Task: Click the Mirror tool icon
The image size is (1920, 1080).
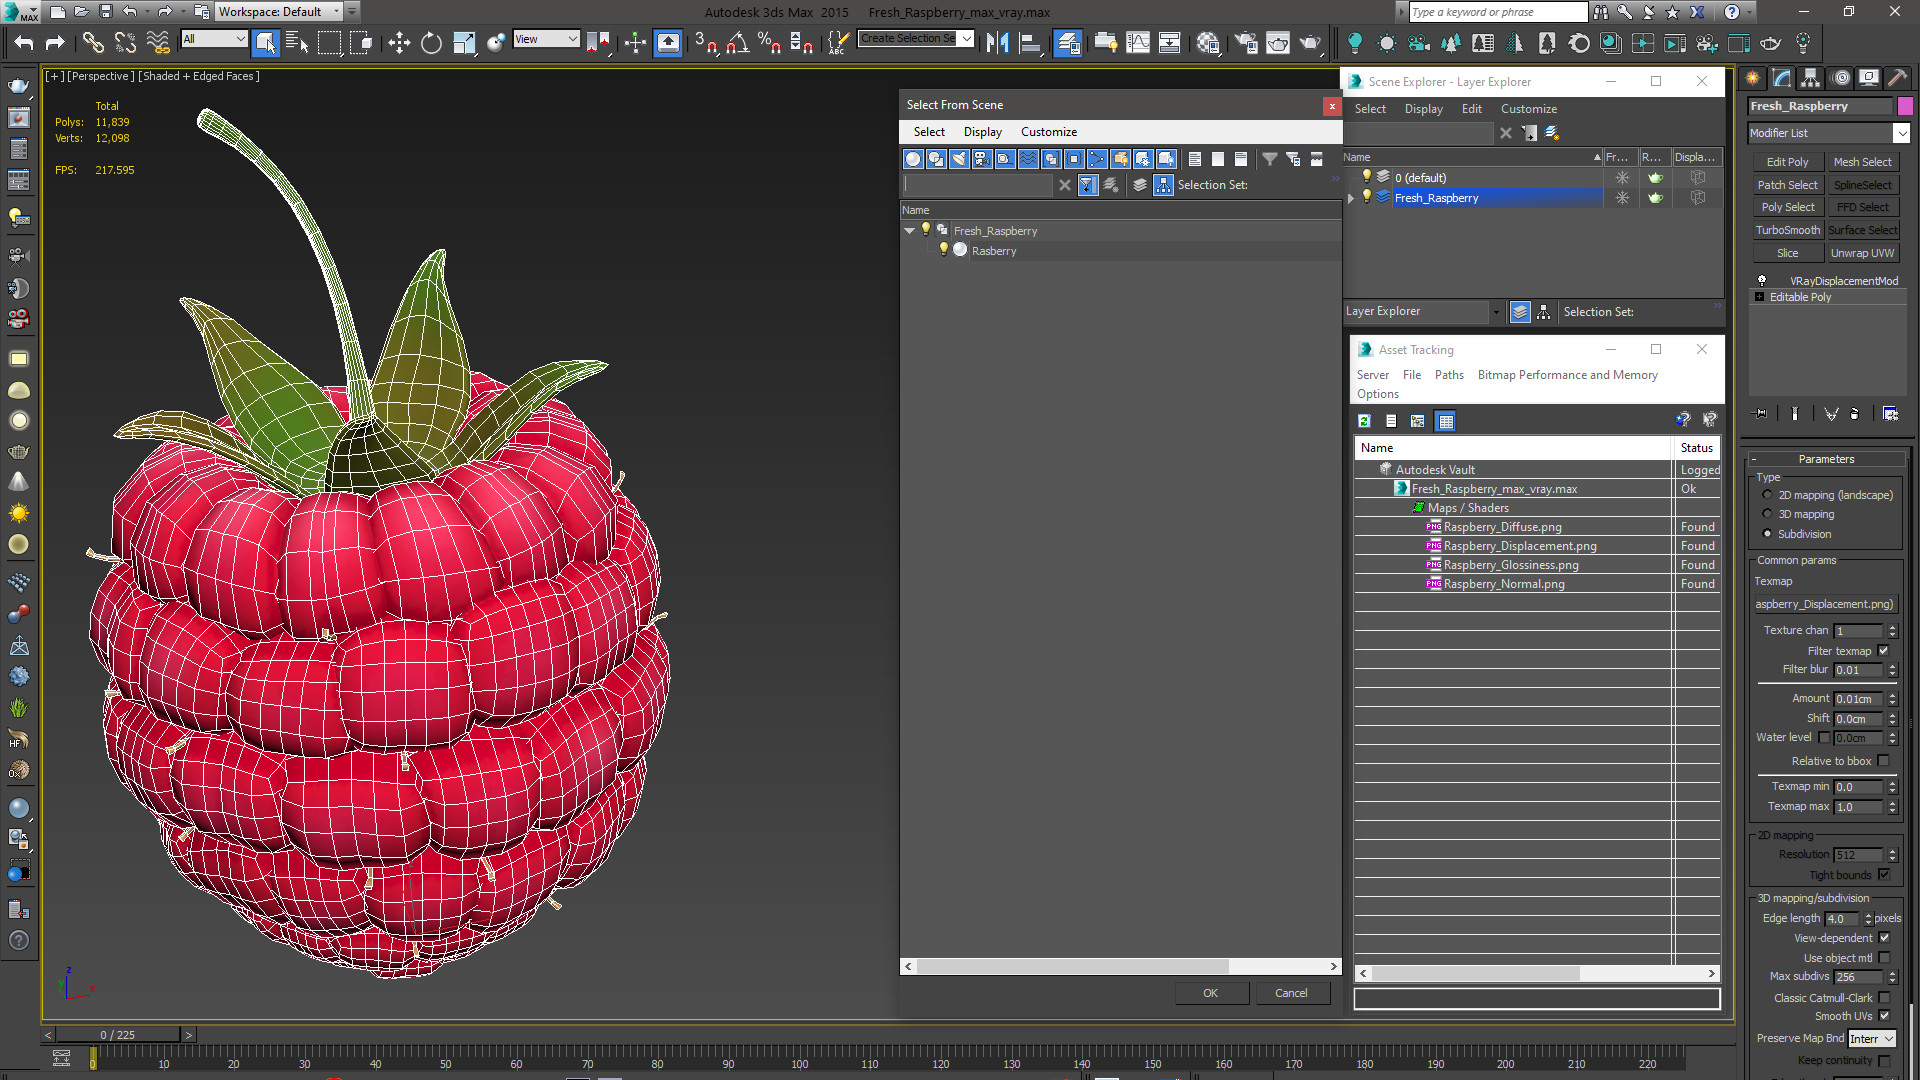Action: [x=997, y=42]
